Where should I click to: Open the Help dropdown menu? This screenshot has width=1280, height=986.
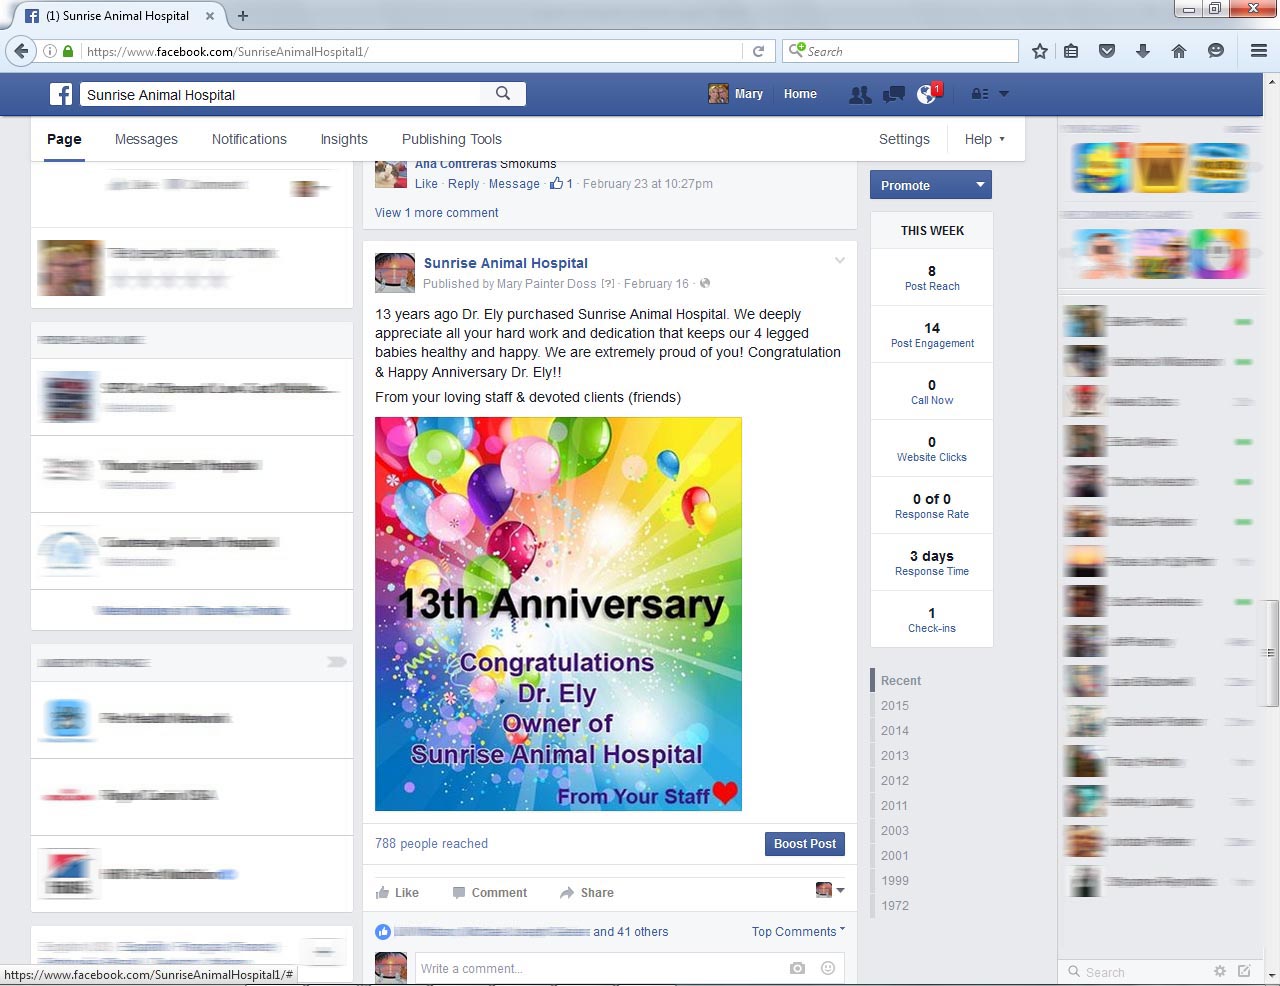[x=985, y=139]
